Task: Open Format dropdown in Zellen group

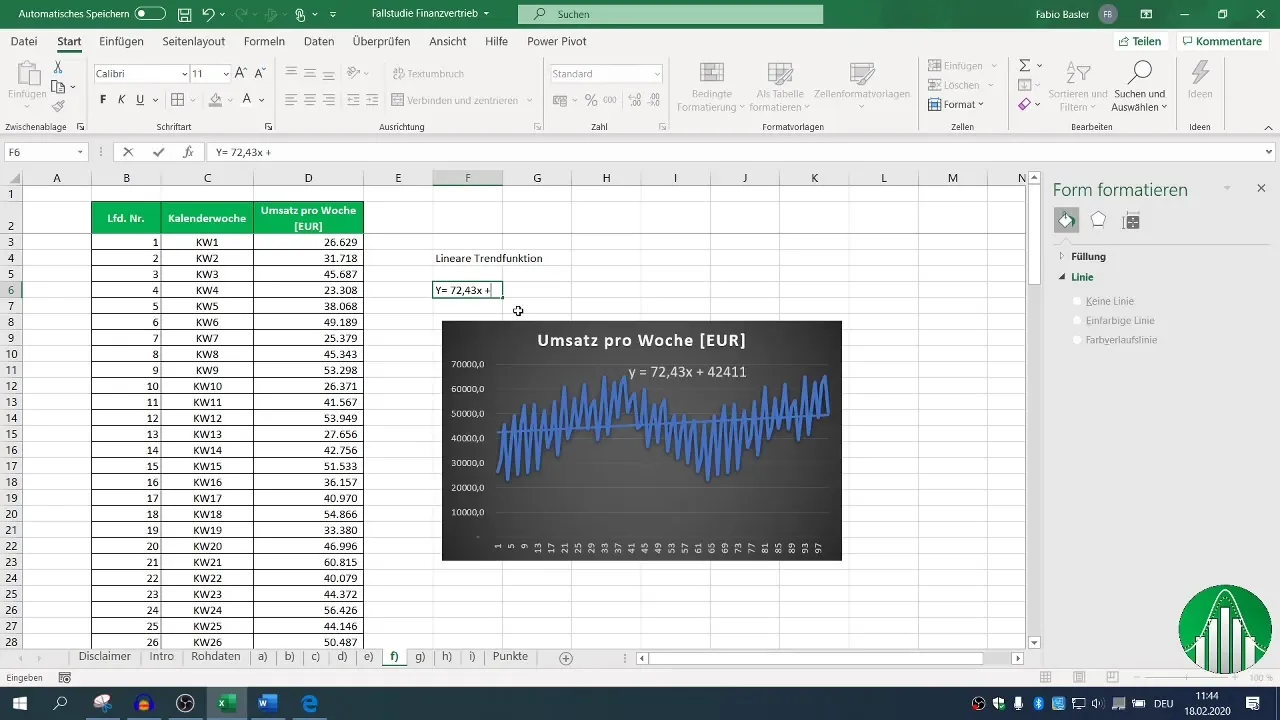Action: pos(956,104)
